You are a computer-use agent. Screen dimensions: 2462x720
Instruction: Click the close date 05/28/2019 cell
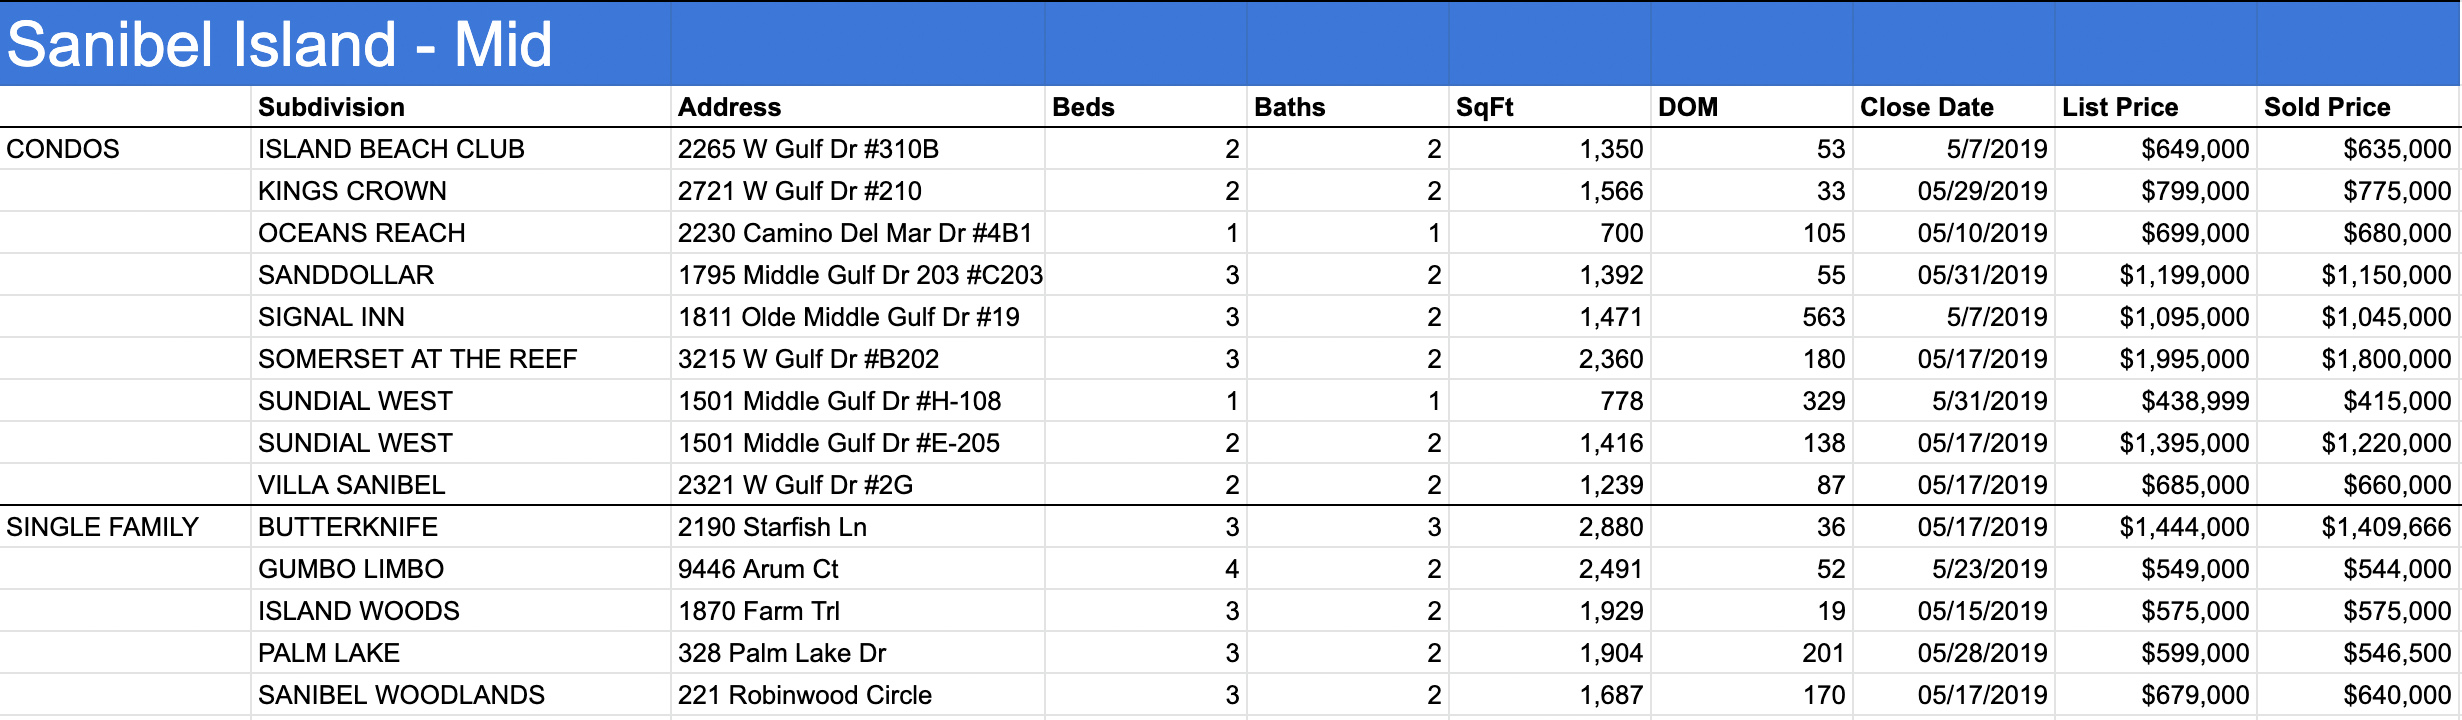coord(1954,653)
